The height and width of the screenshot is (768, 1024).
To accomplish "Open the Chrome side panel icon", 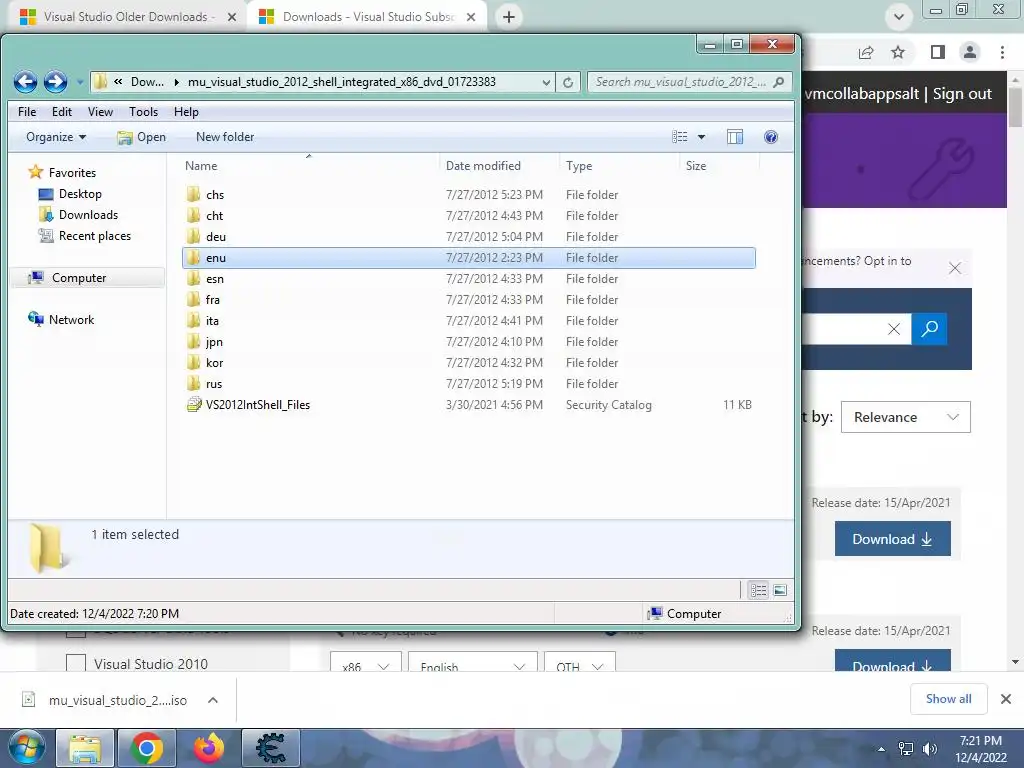I will [x=938, y=52].
